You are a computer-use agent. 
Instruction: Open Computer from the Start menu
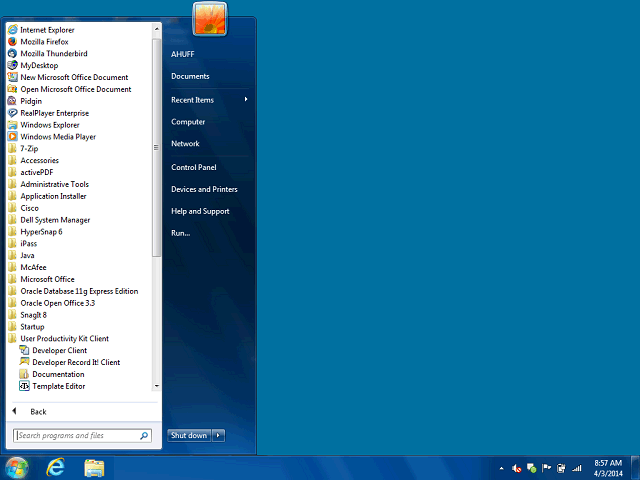pos(188,122)
